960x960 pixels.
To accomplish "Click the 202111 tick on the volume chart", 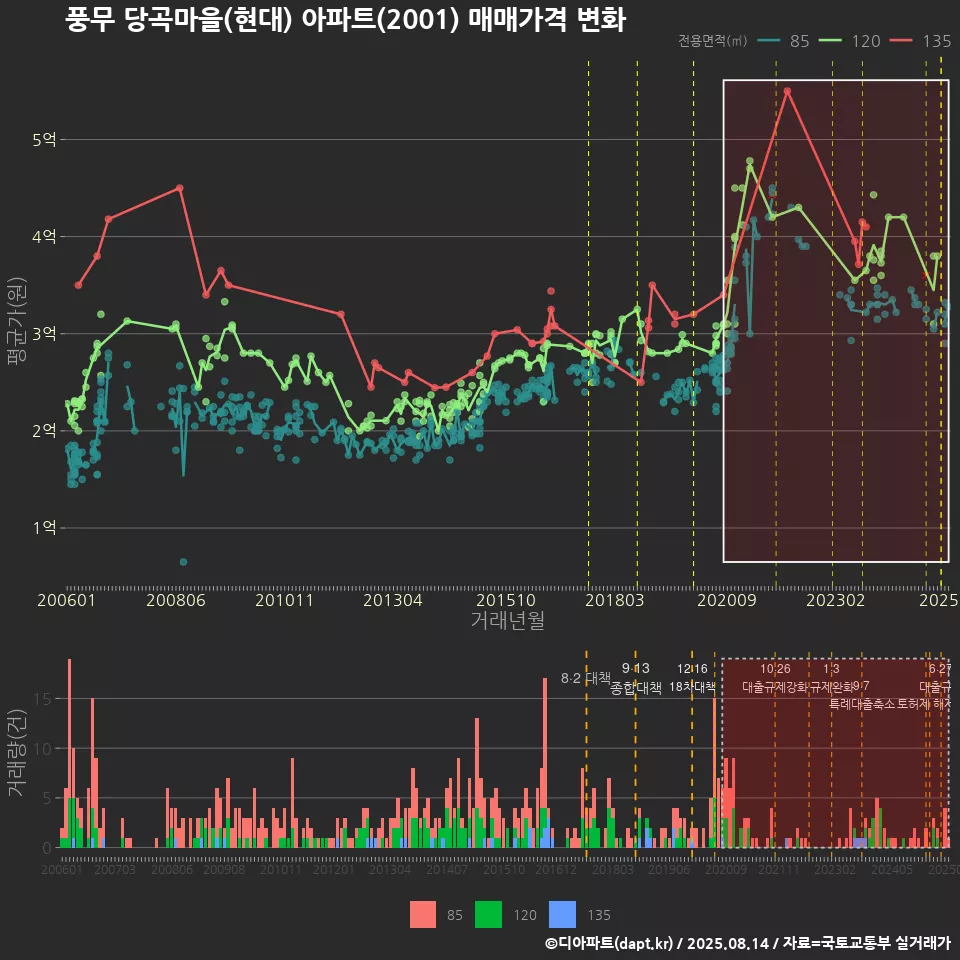I will 779,869.
